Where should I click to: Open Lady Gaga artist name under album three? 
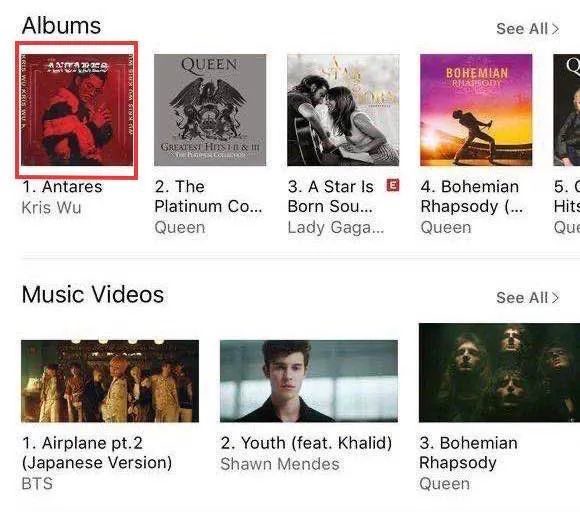coord(336,228)
